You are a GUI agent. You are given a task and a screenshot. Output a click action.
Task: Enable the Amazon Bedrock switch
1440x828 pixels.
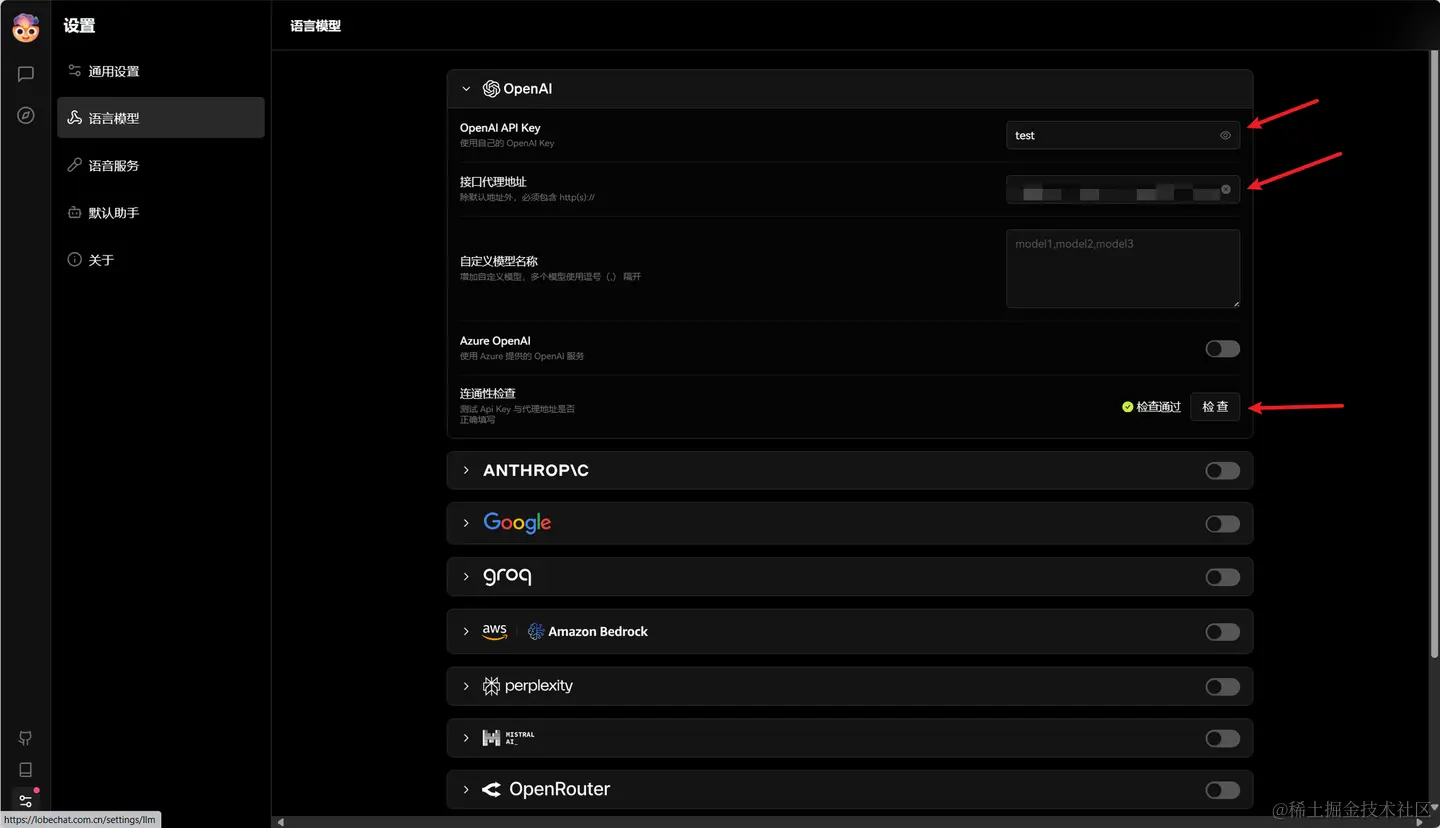tap(1222, 632)
